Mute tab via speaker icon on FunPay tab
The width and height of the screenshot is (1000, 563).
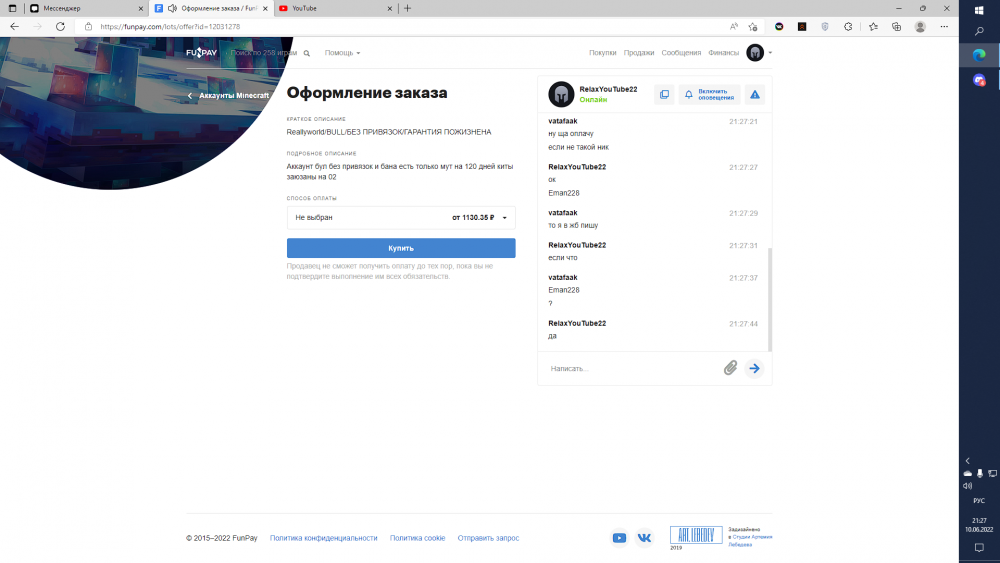tap(172, 8)
